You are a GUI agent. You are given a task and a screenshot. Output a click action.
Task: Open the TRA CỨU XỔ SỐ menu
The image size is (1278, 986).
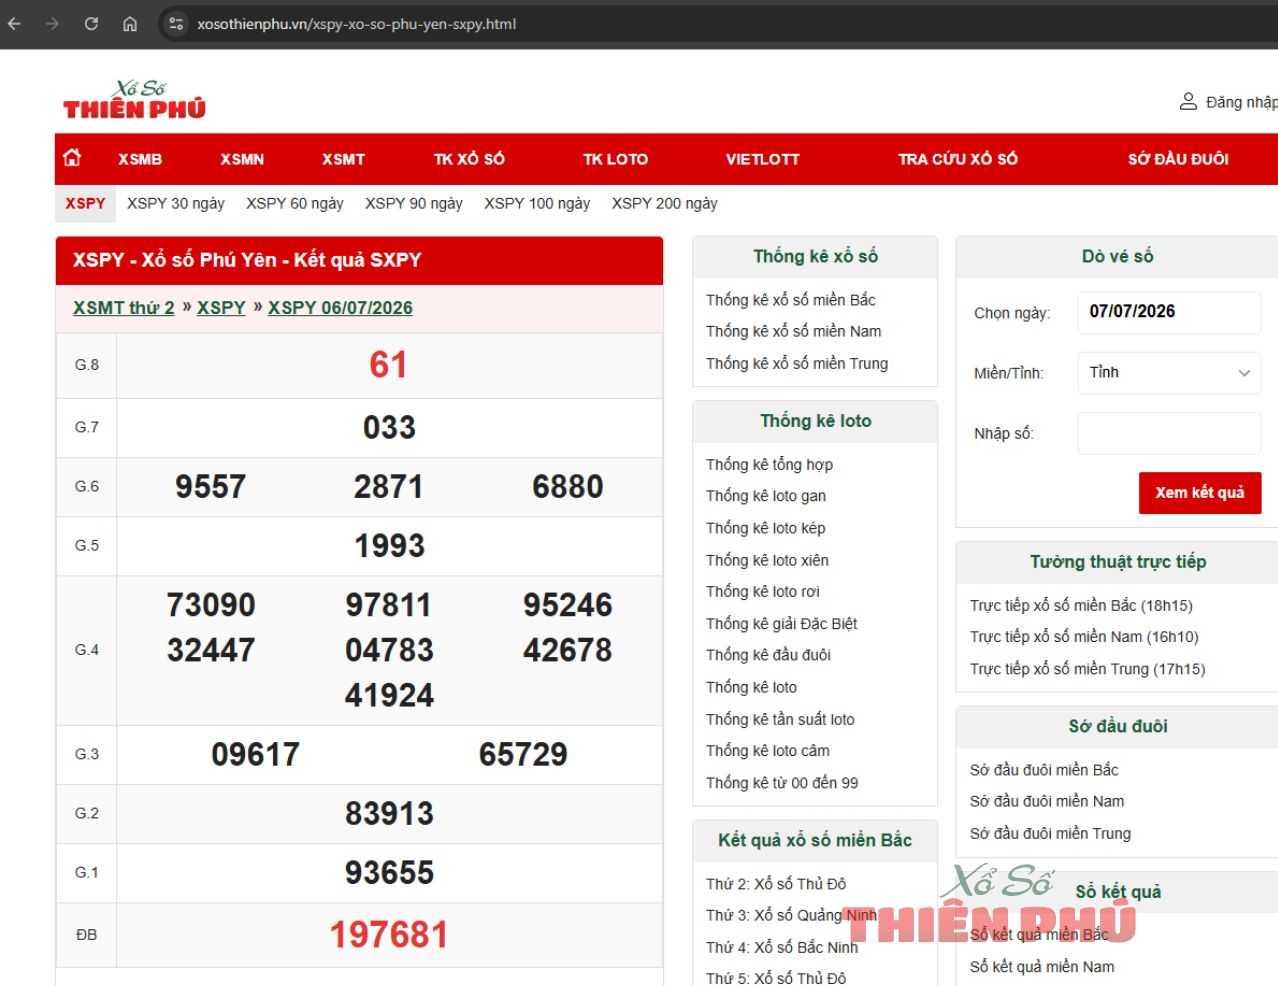[958, 159]
